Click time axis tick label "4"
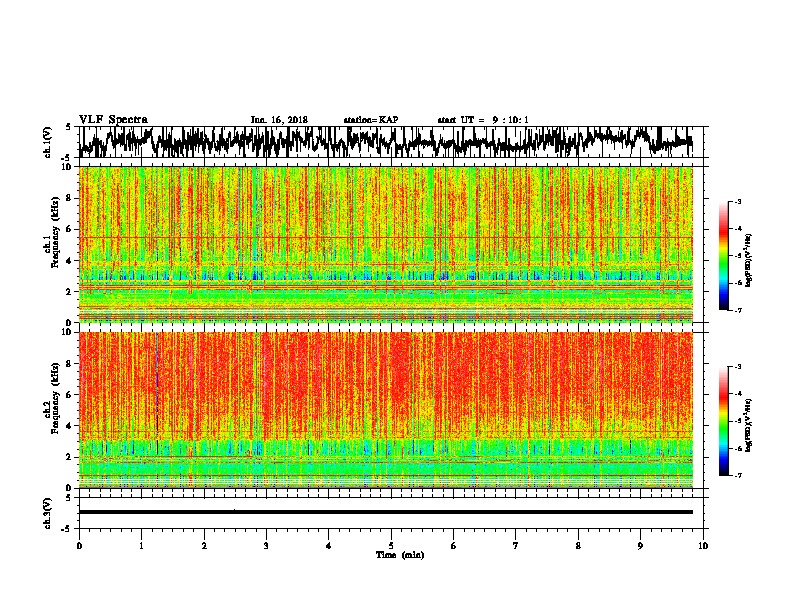The image size is (792, 612). (329, 546)
